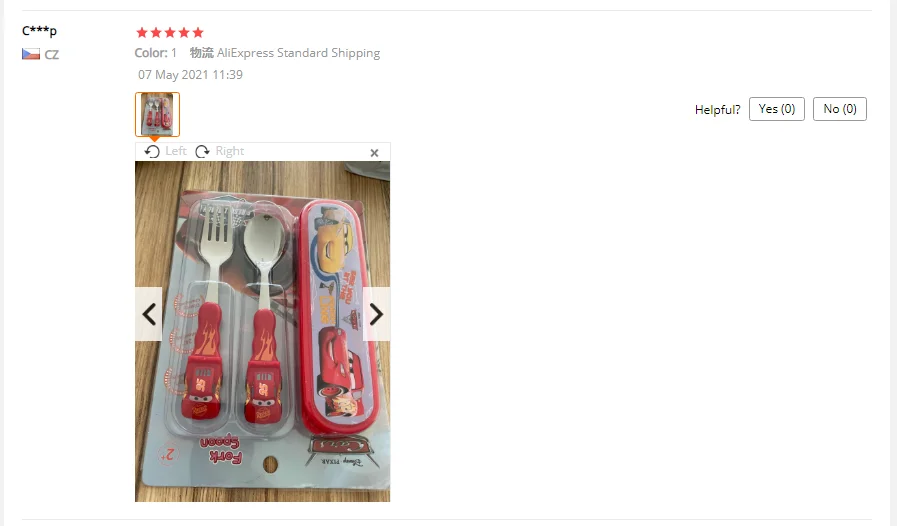This screenshot has height=526, width=897.
Task: Select the small review photo thumbnail
Action: click(157, 114)
